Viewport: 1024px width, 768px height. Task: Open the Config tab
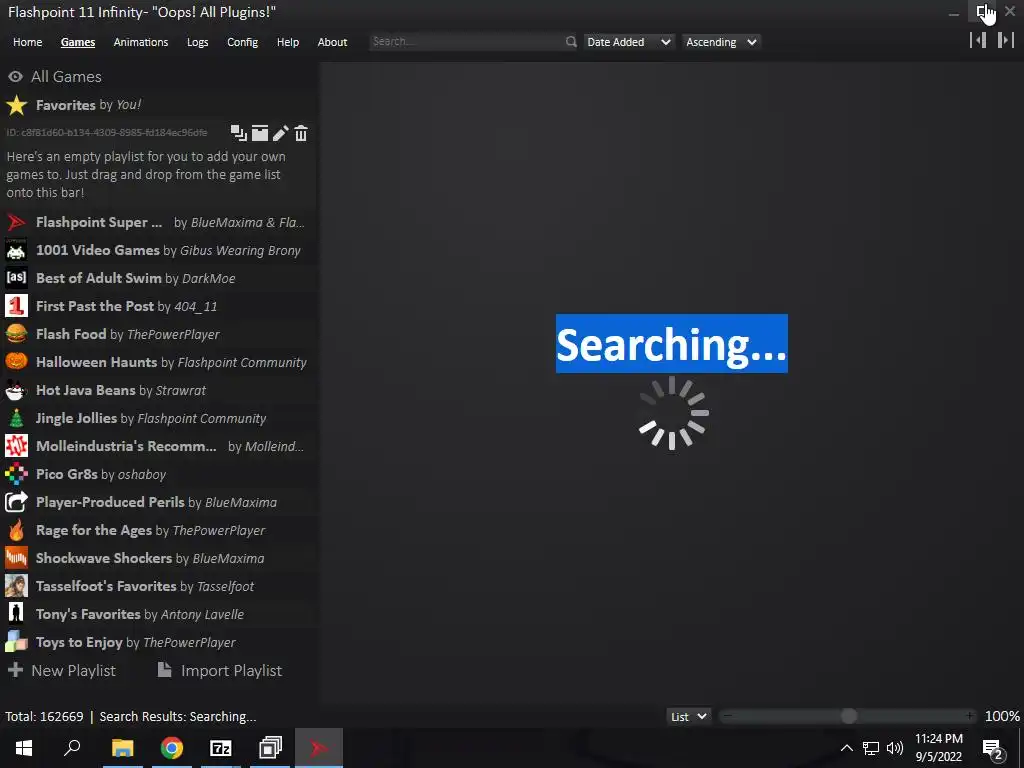[x=242, y=42]
